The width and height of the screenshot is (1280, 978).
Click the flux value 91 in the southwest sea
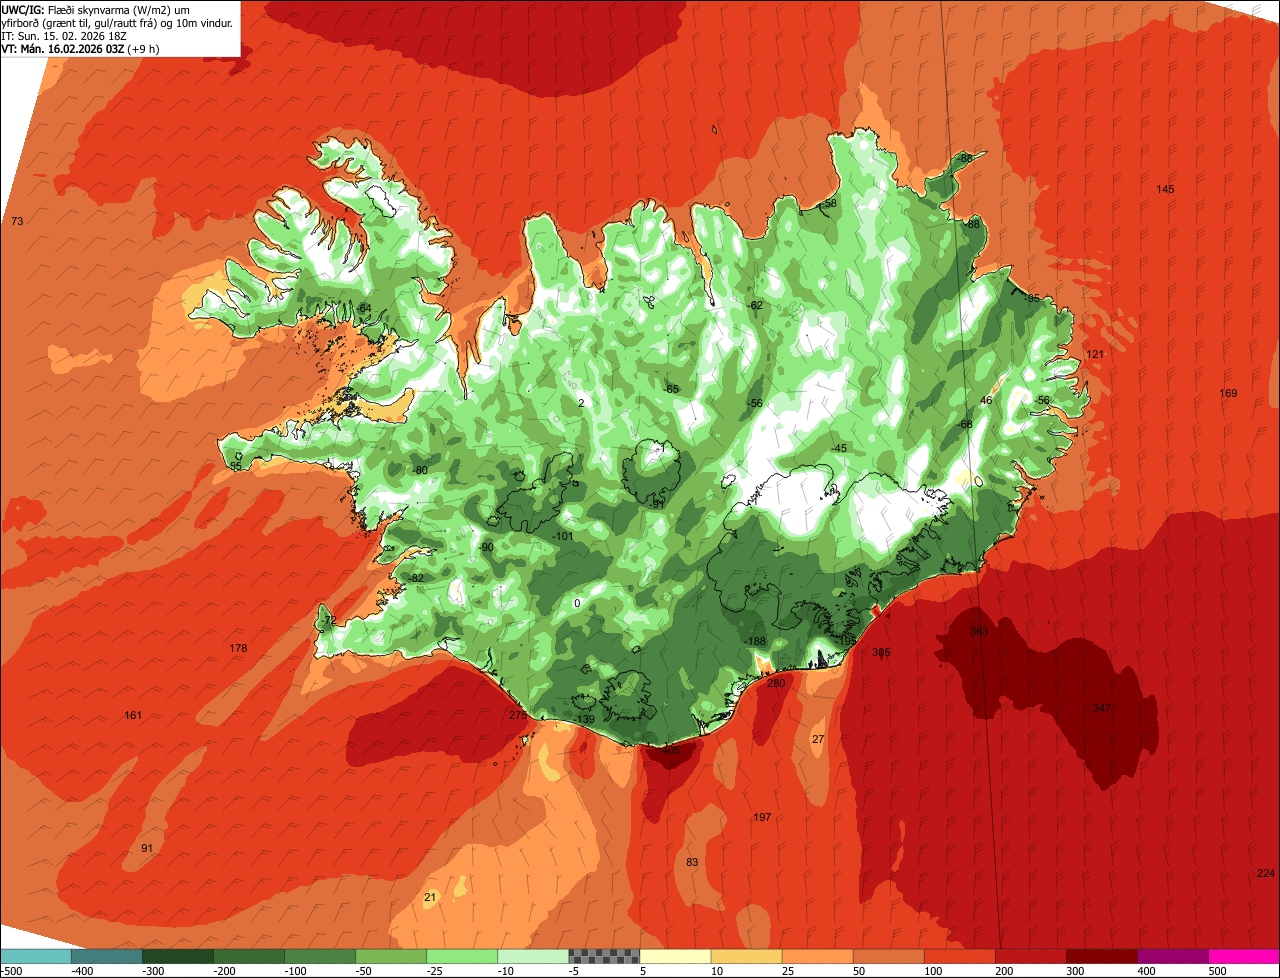click(147, 849)
